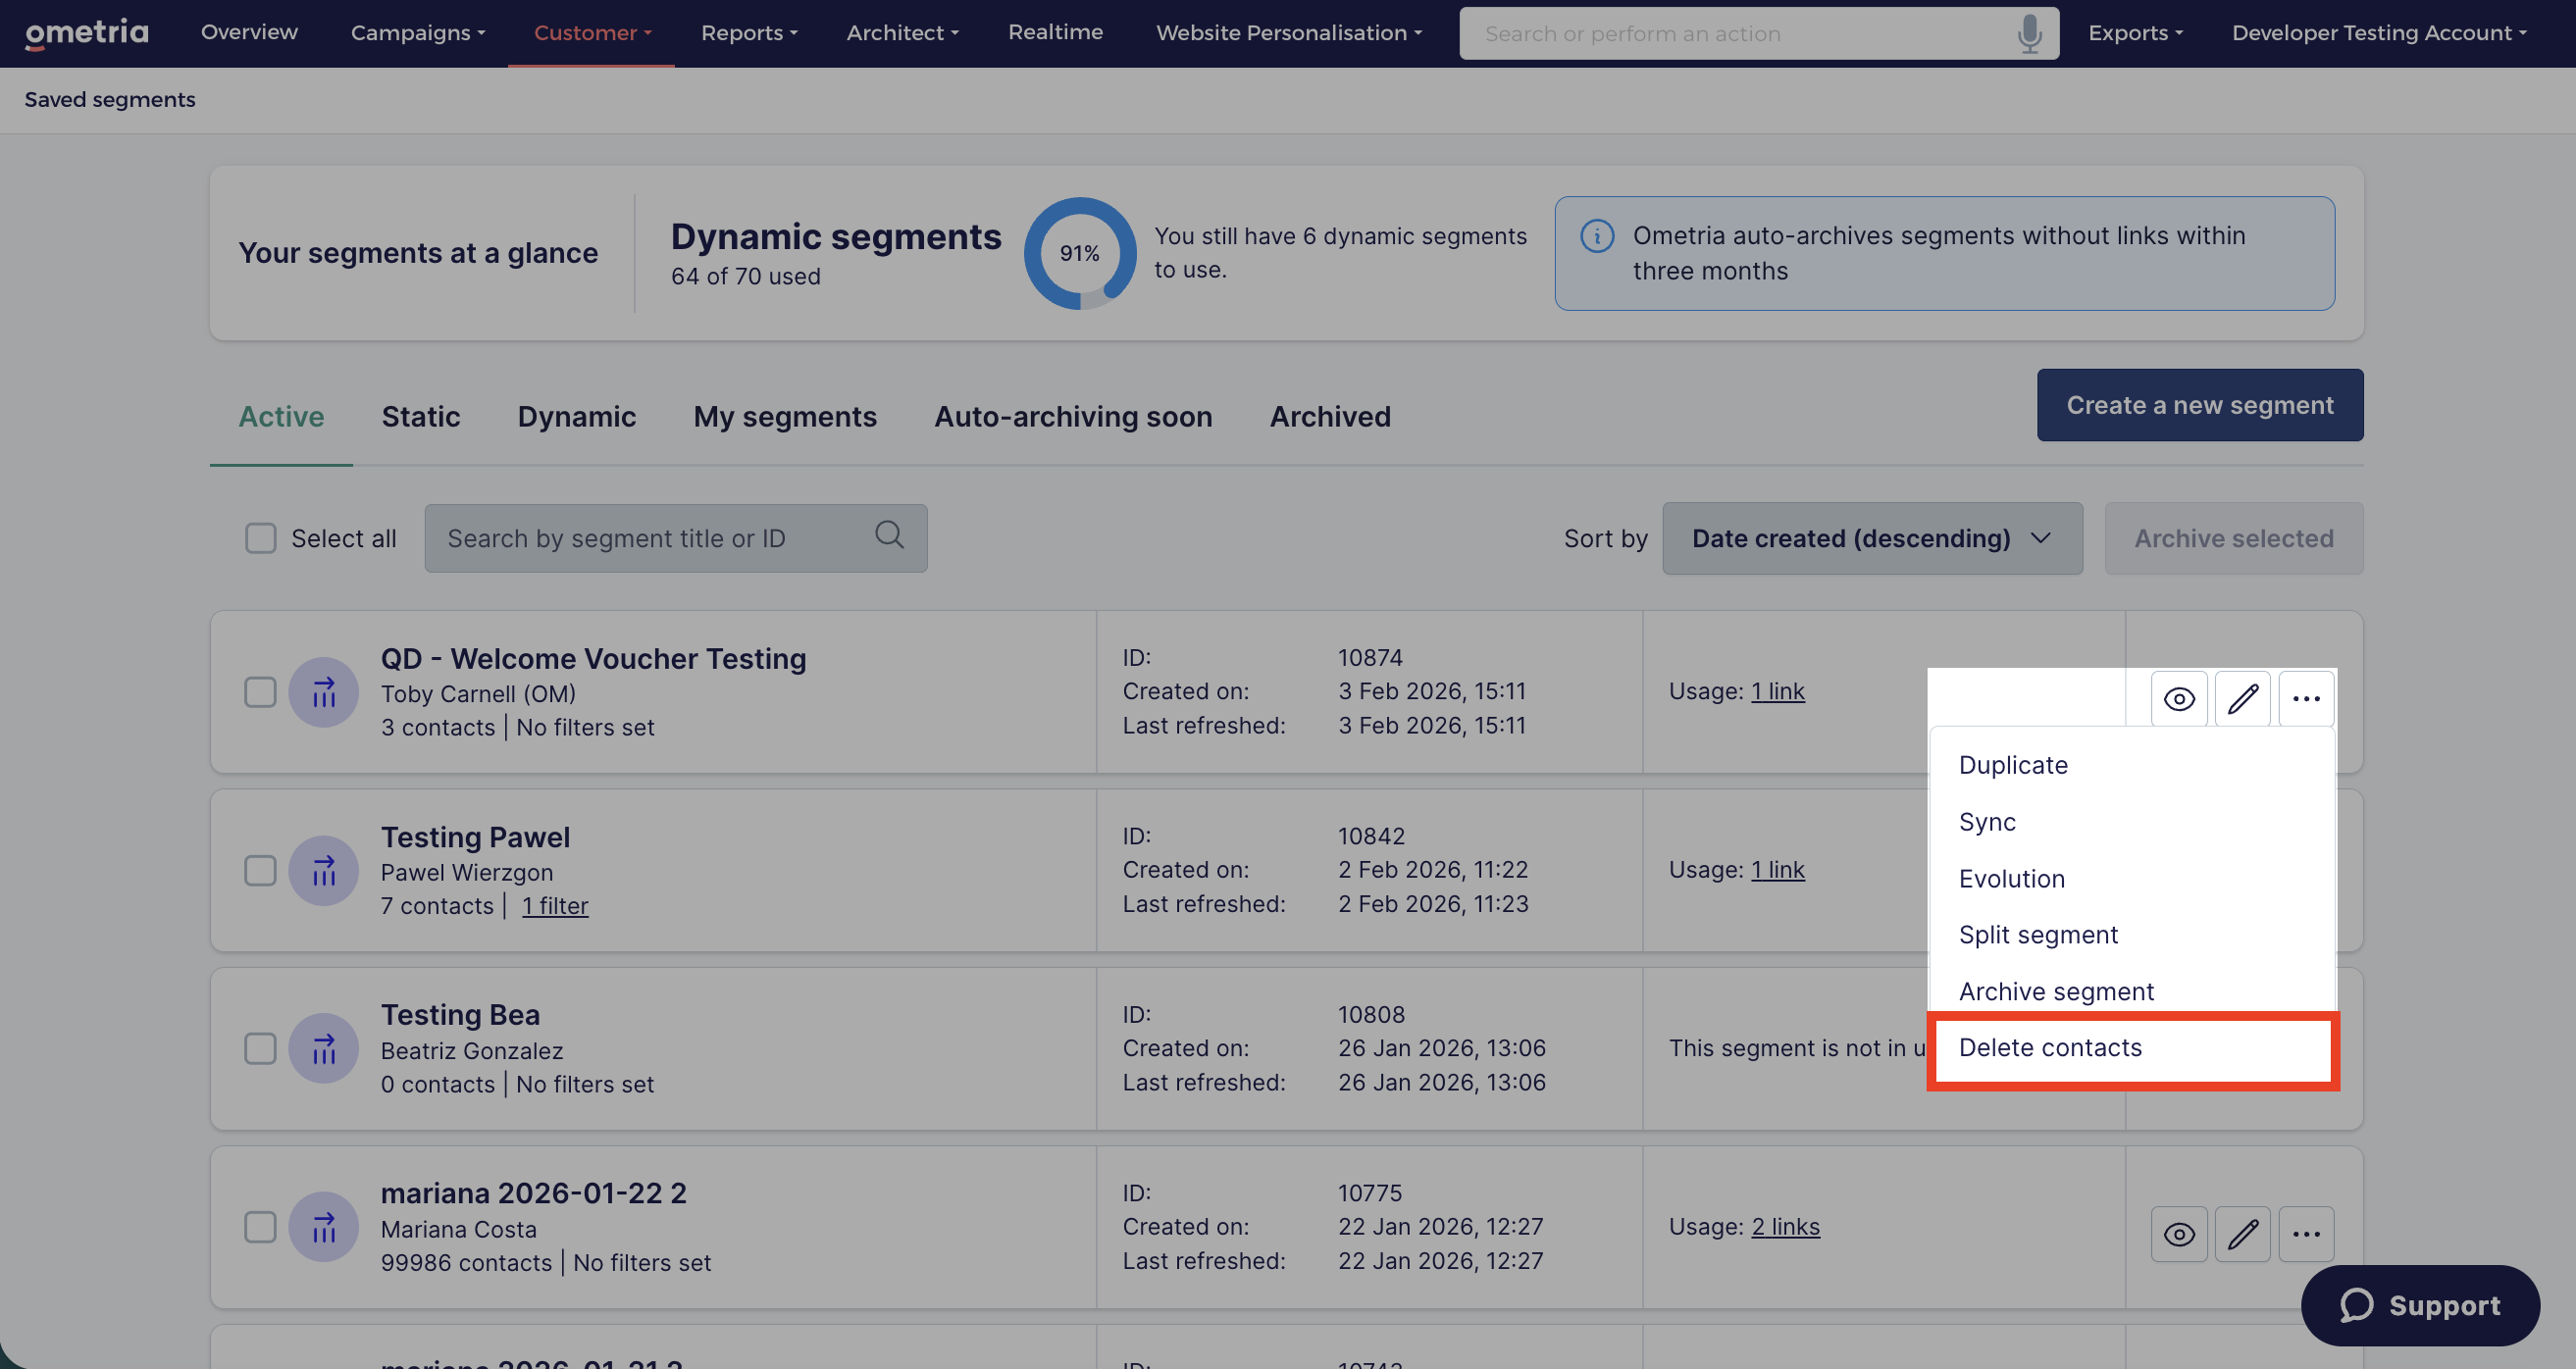Choose Duplicate from the context menu

(2132, 765)
